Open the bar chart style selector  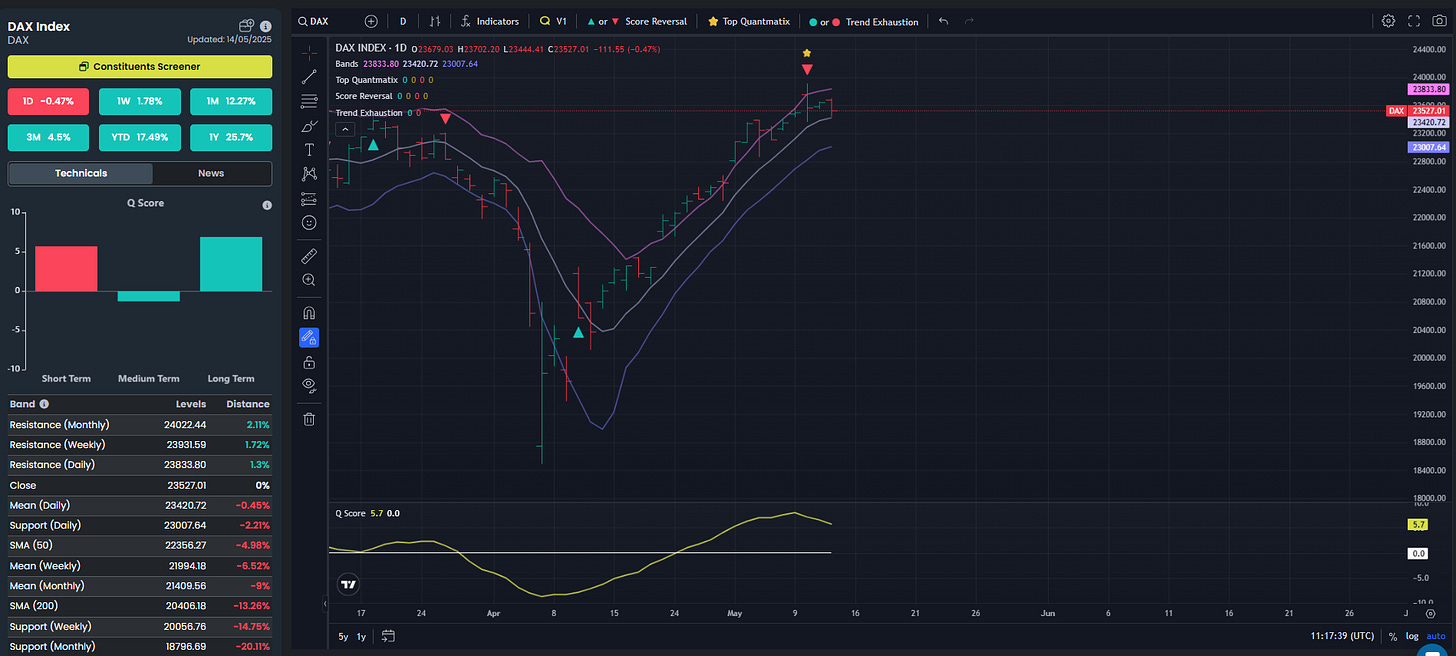(x=435, y=21)
